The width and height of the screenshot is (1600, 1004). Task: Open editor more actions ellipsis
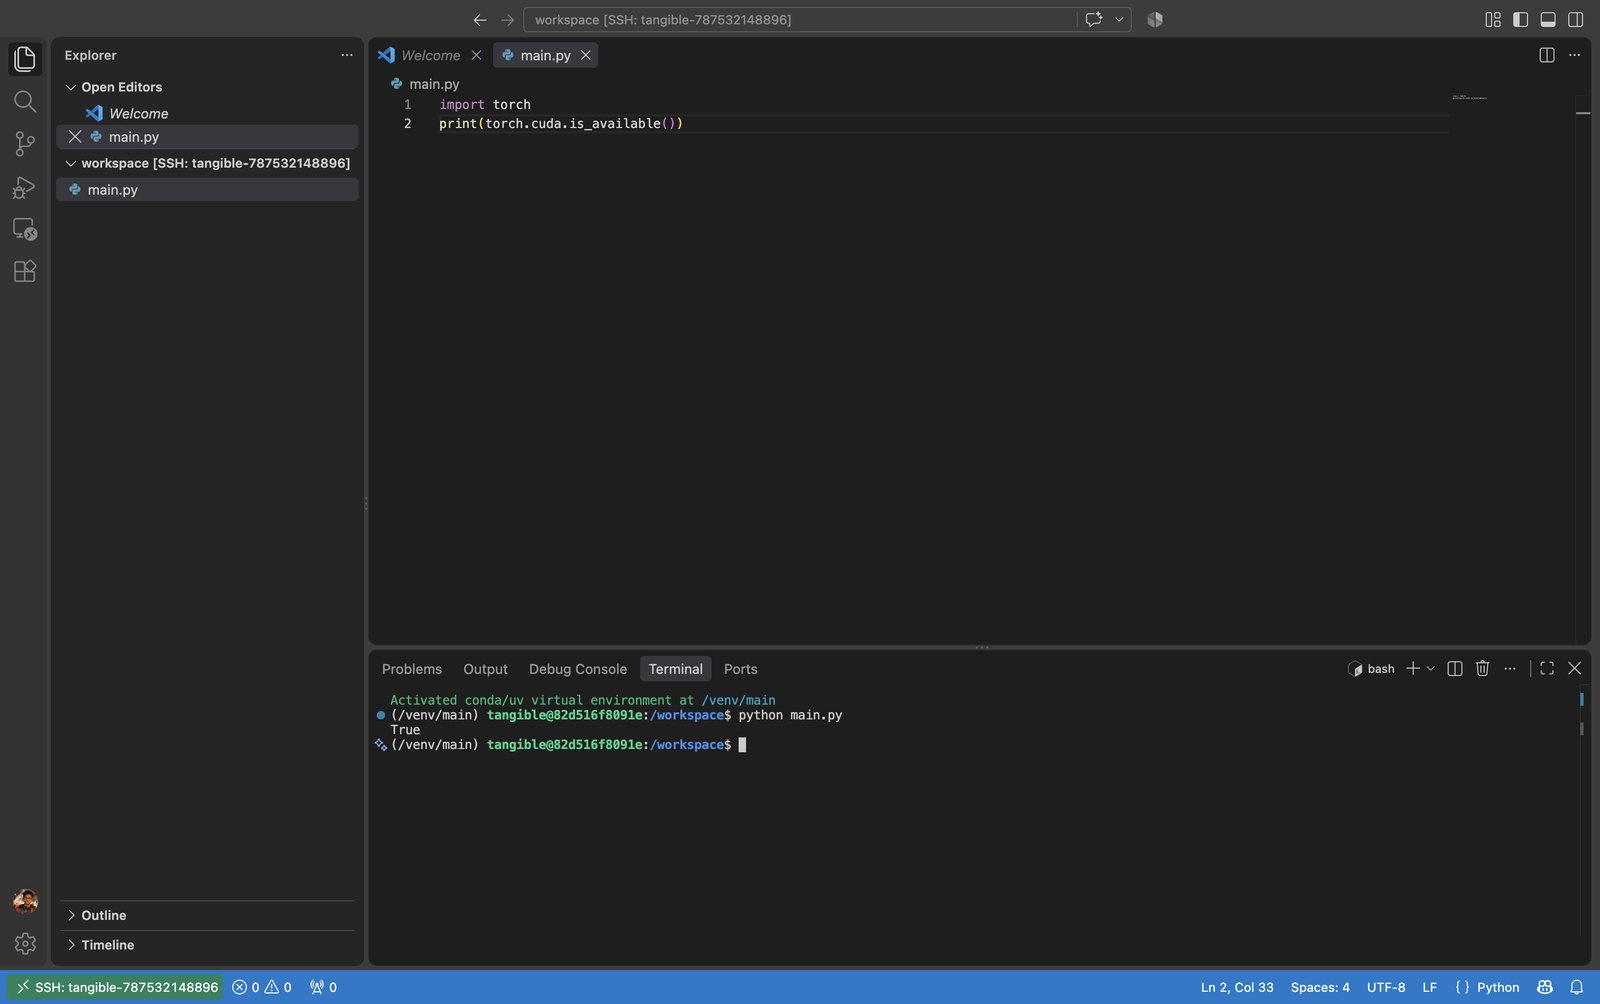pos(1575,55)
